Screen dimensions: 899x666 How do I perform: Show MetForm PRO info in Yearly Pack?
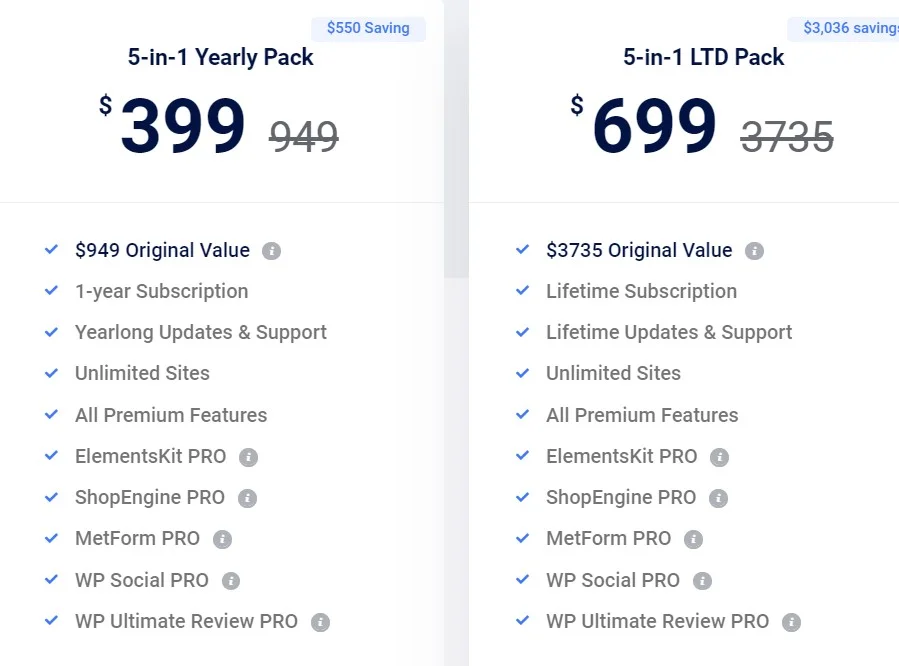click(x=222, y=539)
